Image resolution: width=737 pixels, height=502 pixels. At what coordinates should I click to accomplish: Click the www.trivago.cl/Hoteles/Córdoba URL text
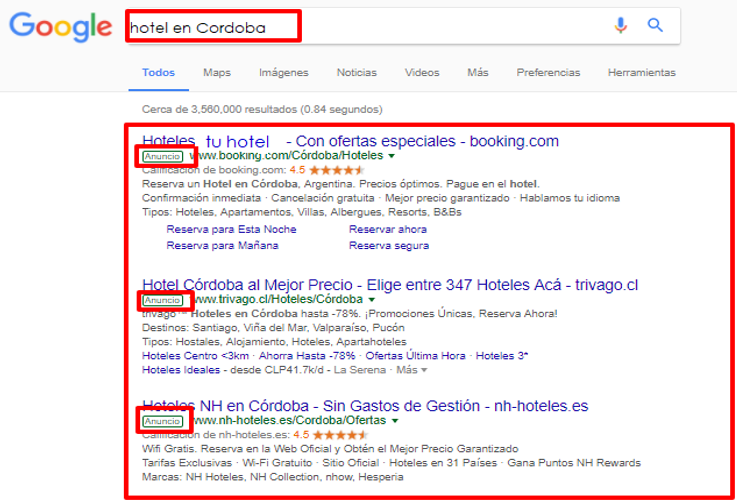tap(278, 299)
